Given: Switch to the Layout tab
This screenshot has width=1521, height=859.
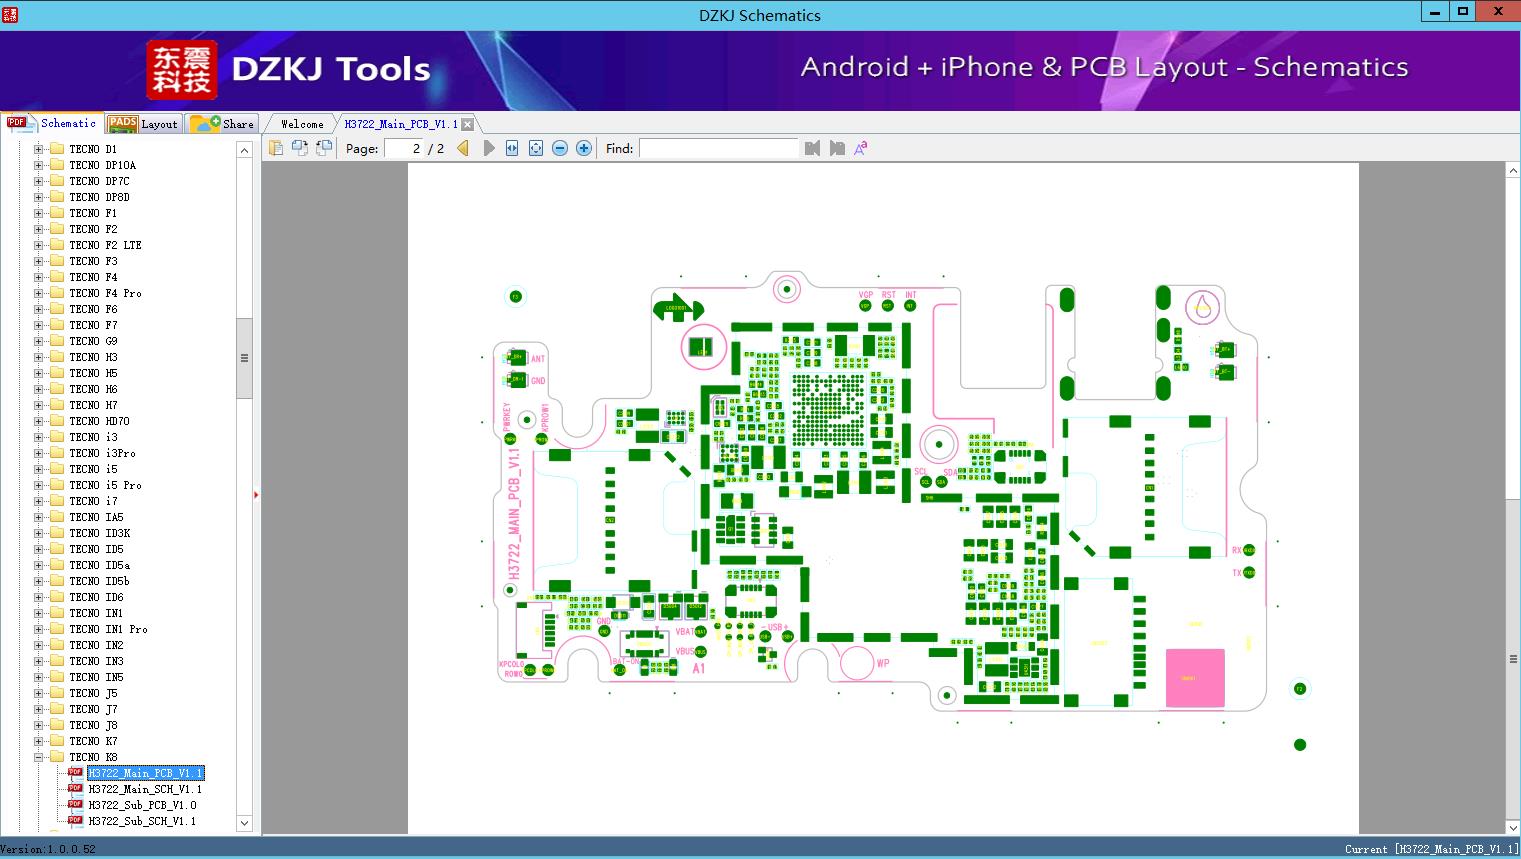Looking at the screenshot, I should [143, 124].
